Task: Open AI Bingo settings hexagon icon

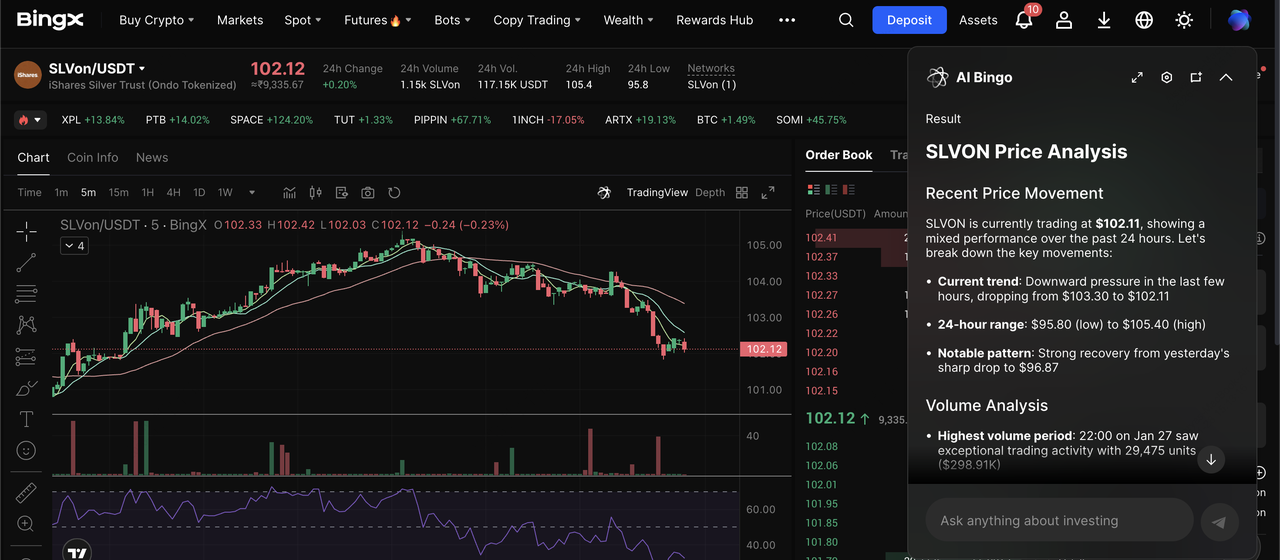Action: (1166, 78)
